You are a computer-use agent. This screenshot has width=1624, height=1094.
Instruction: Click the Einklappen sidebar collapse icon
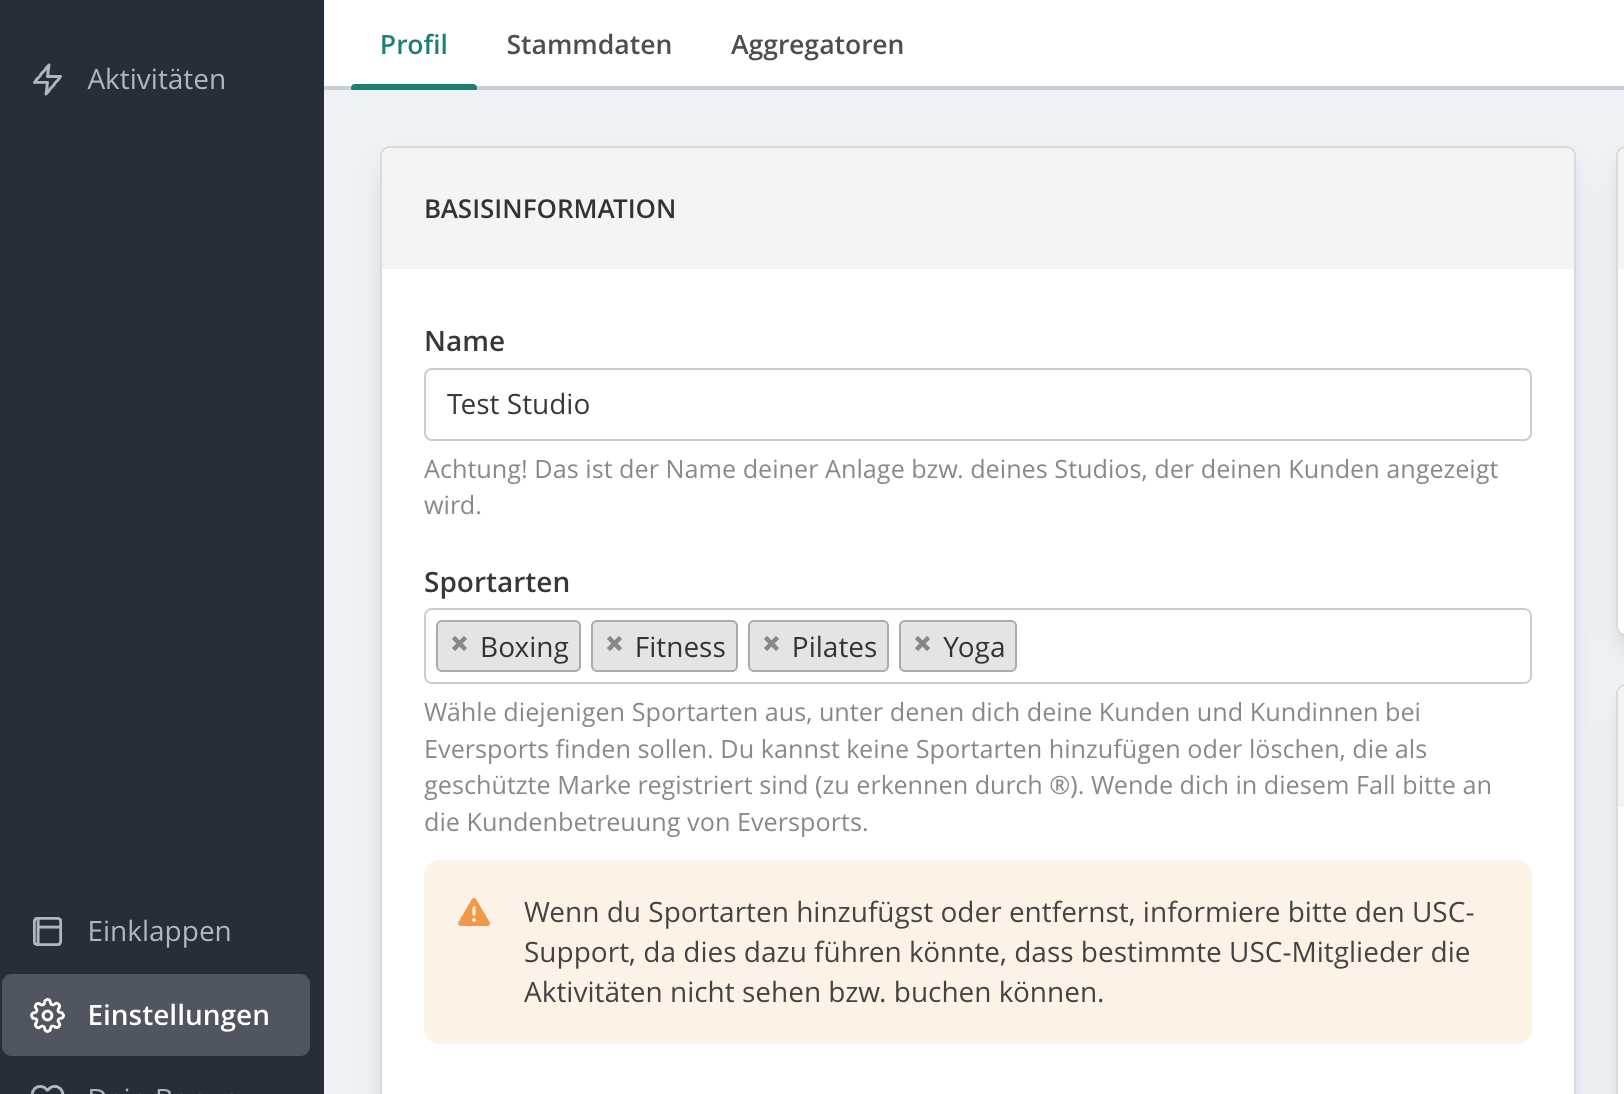click(47, 931)
